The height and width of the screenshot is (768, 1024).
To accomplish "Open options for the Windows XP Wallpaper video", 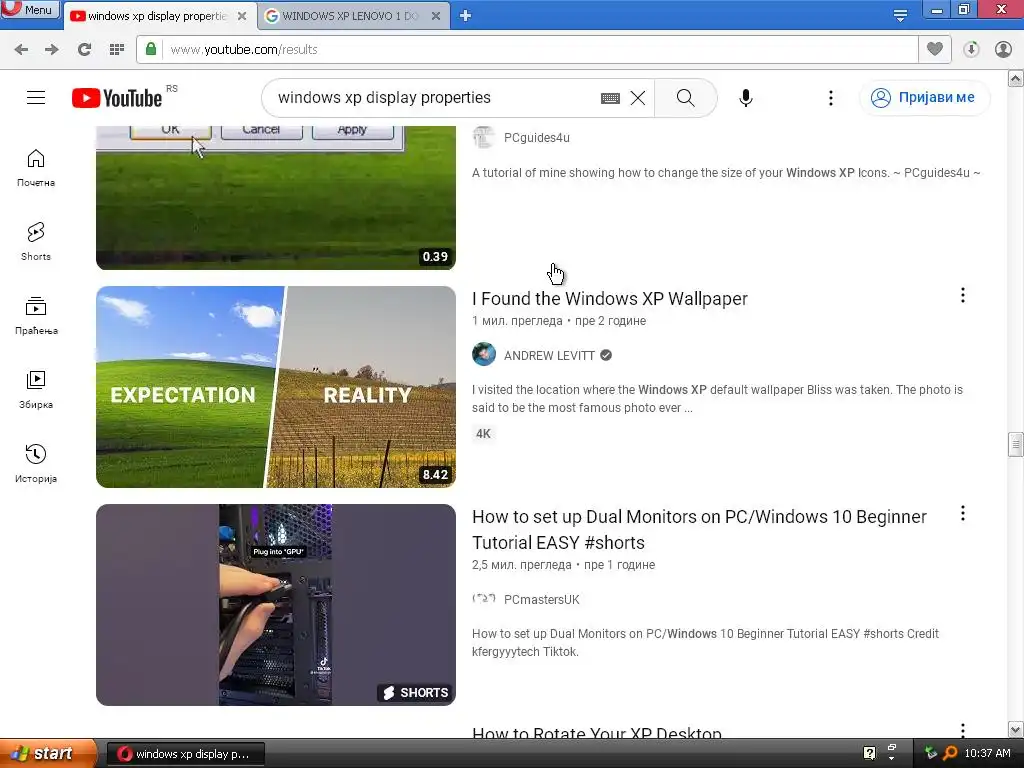I will [963, 295].
